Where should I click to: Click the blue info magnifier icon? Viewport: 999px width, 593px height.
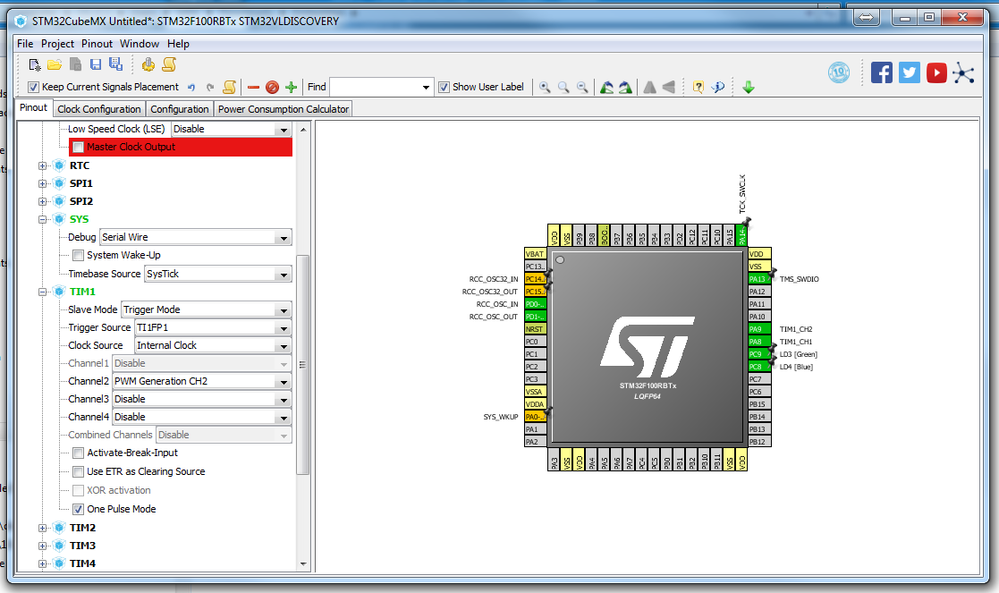point(718,87)
